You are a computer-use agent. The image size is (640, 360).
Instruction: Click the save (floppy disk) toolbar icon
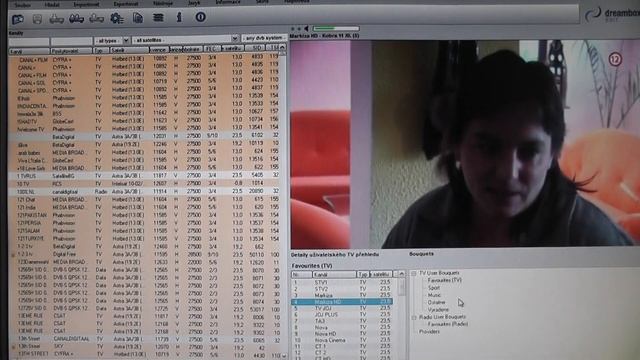[37, 19]
